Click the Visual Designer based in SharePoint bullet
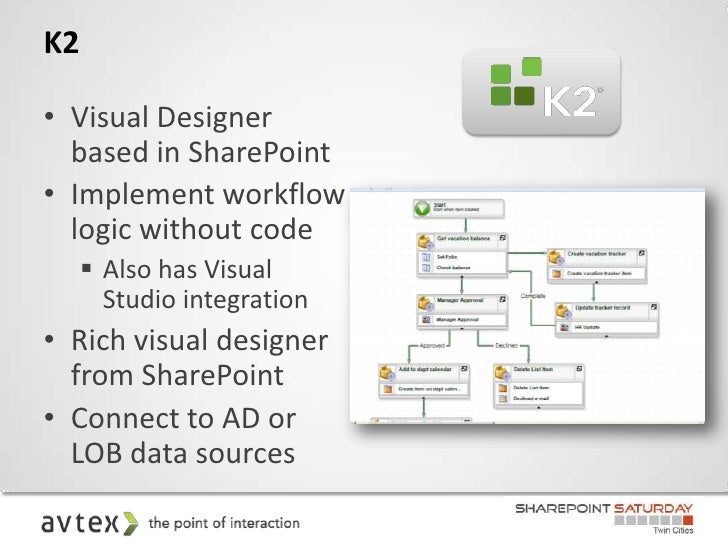The image size is (728, 546). [x=201, y=135]
